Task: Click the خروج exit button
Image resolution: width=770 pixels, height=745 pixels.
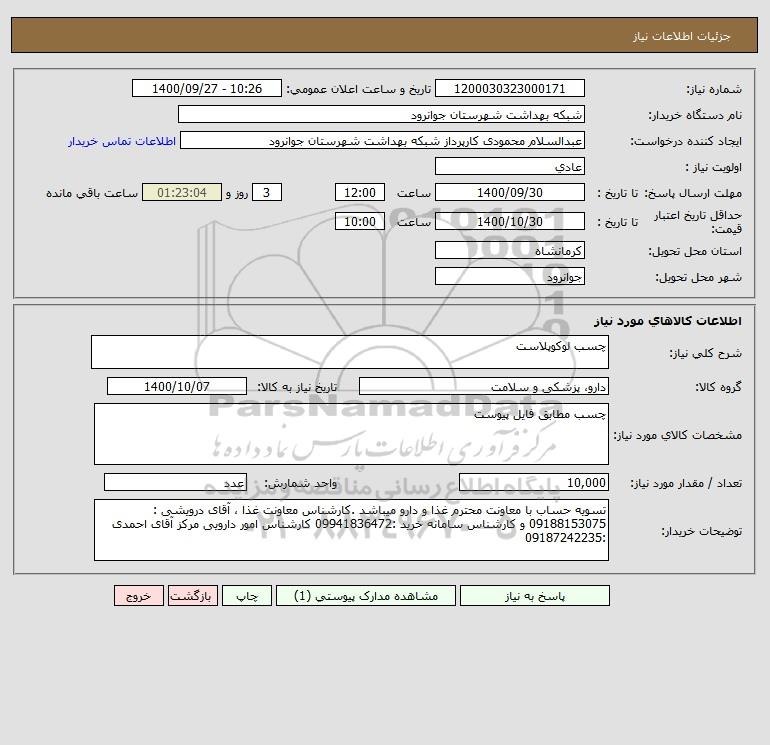Action: pos(138,596)
